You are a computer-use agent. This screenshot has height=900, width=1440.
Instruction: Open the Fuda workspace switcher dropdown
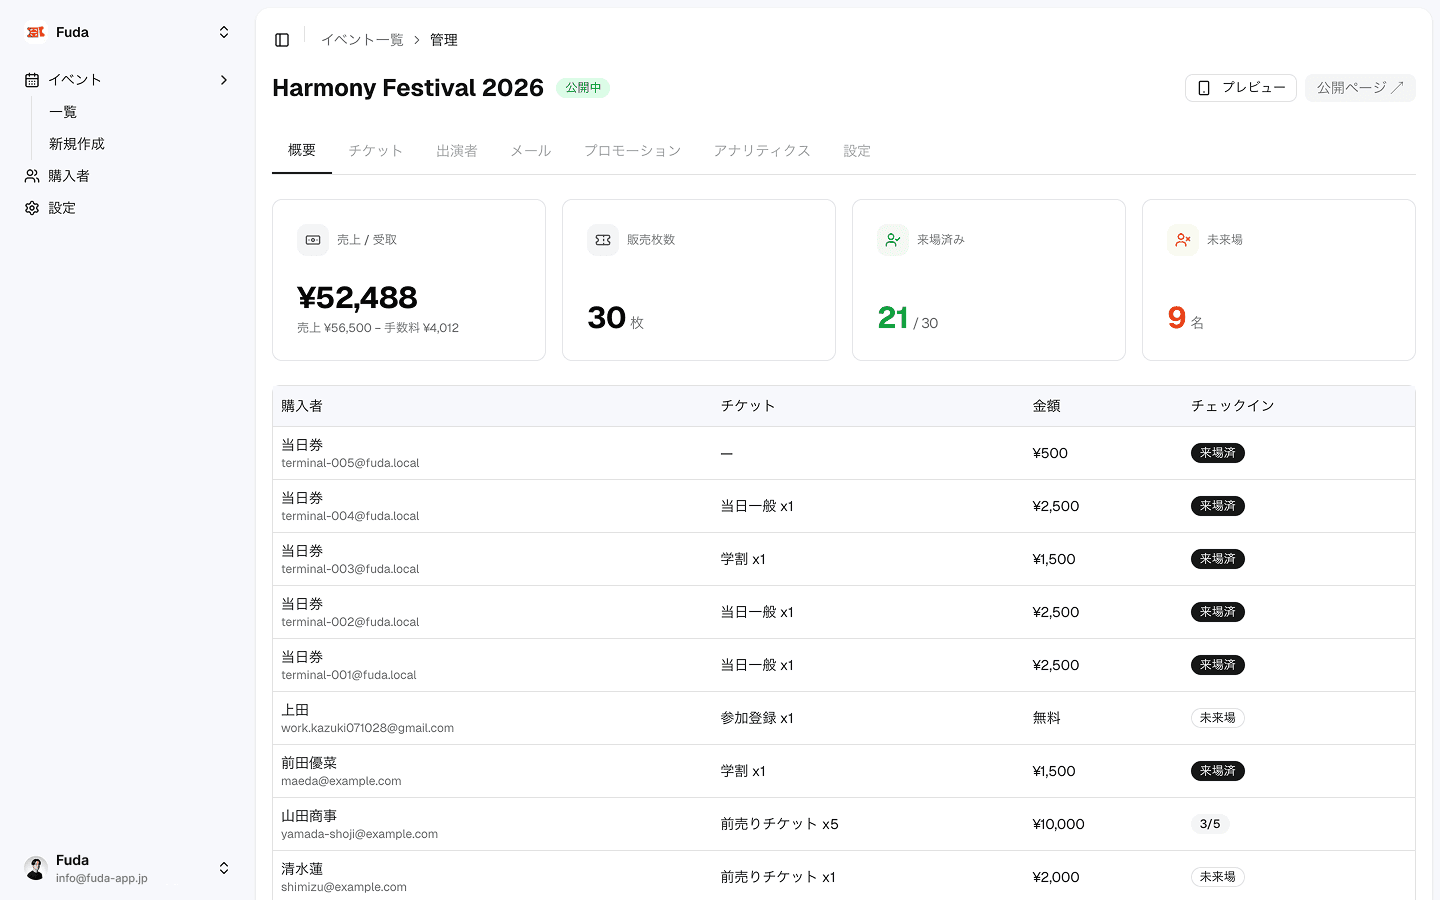point(224,32)
